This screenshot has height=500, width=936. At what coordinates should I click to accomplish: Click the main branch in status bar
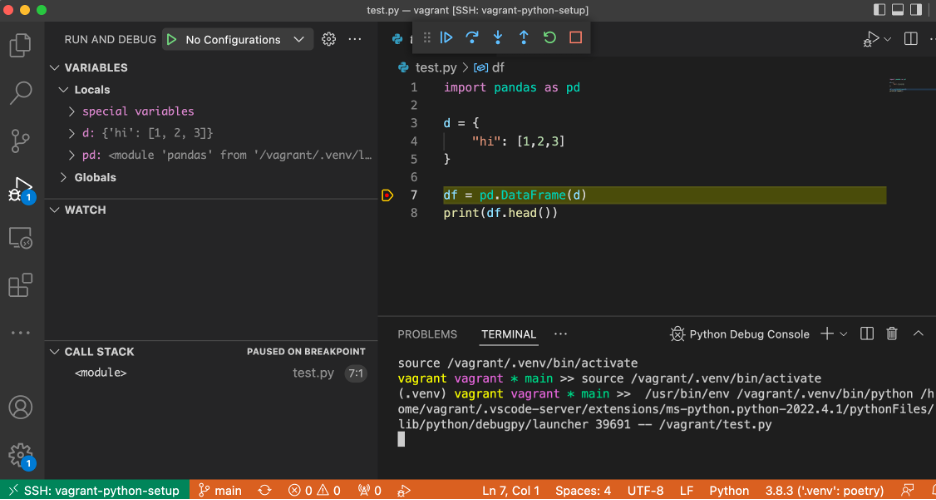tap(220, 490)
